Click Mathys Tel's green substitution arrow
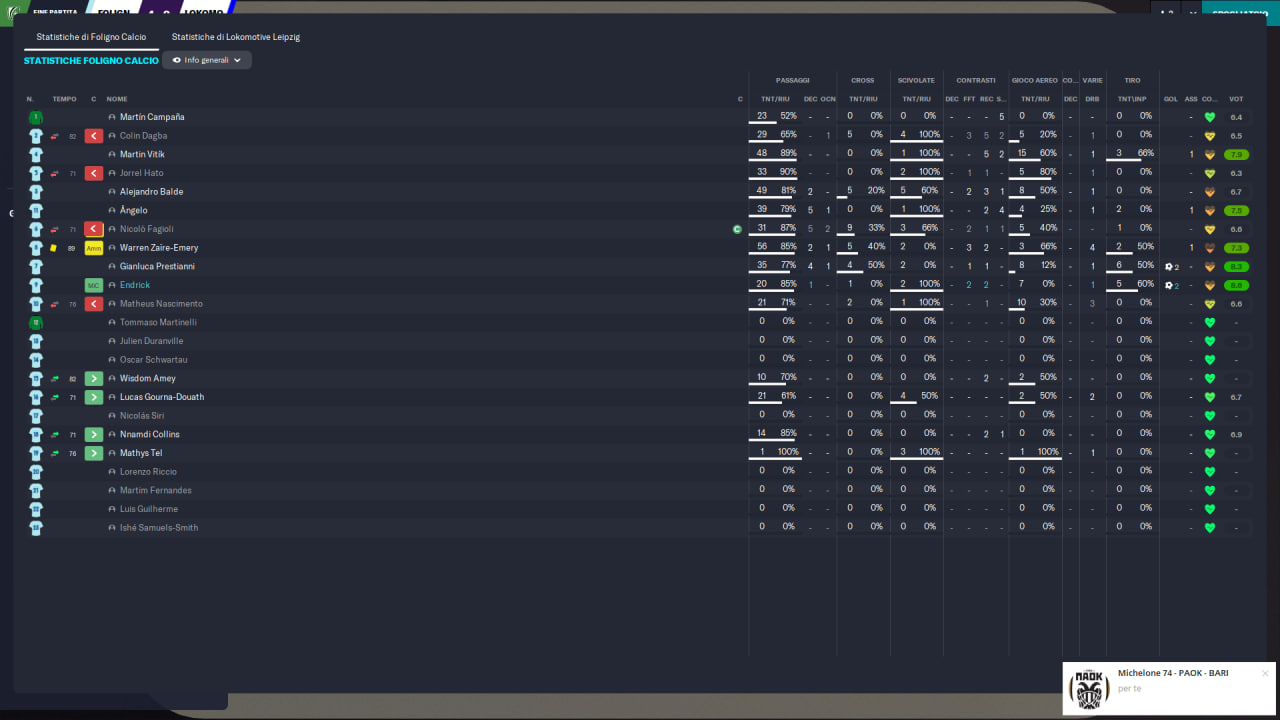1280x720 pixels. click(x=94, y=453)
